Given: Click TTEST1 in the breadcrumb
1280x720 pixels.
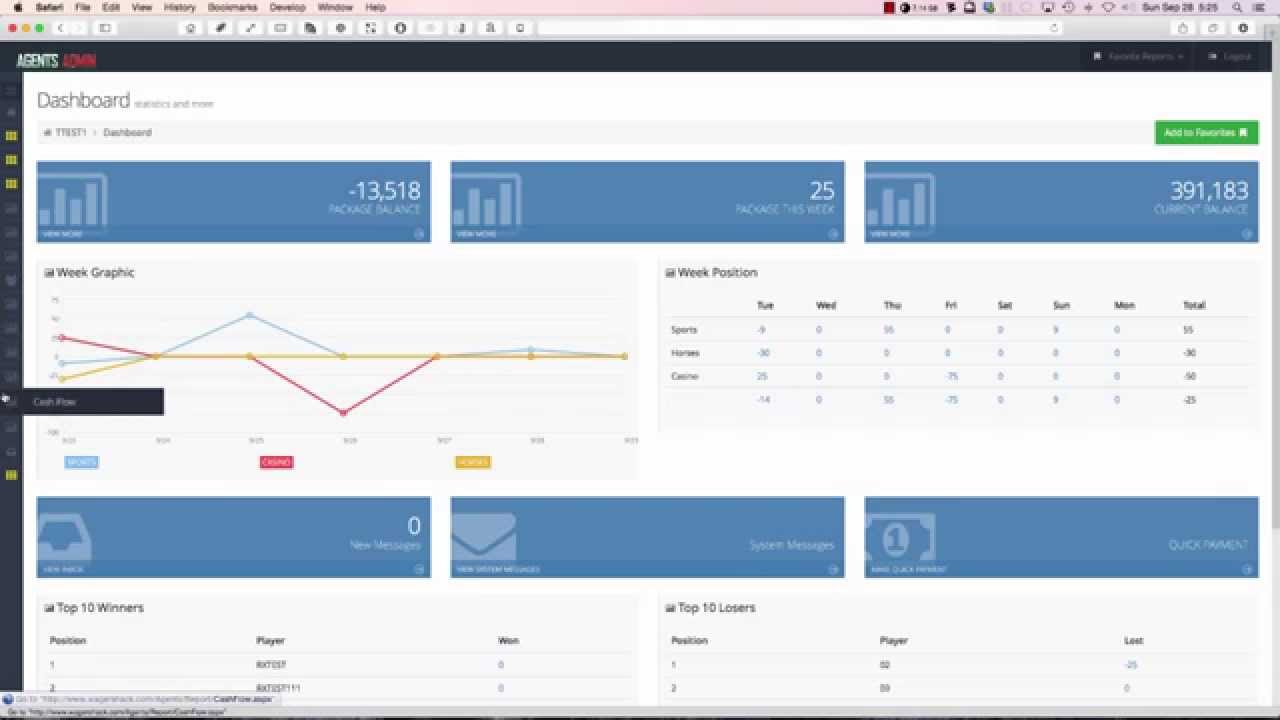Looking at the screenshot, I should [x=71, y=132].
